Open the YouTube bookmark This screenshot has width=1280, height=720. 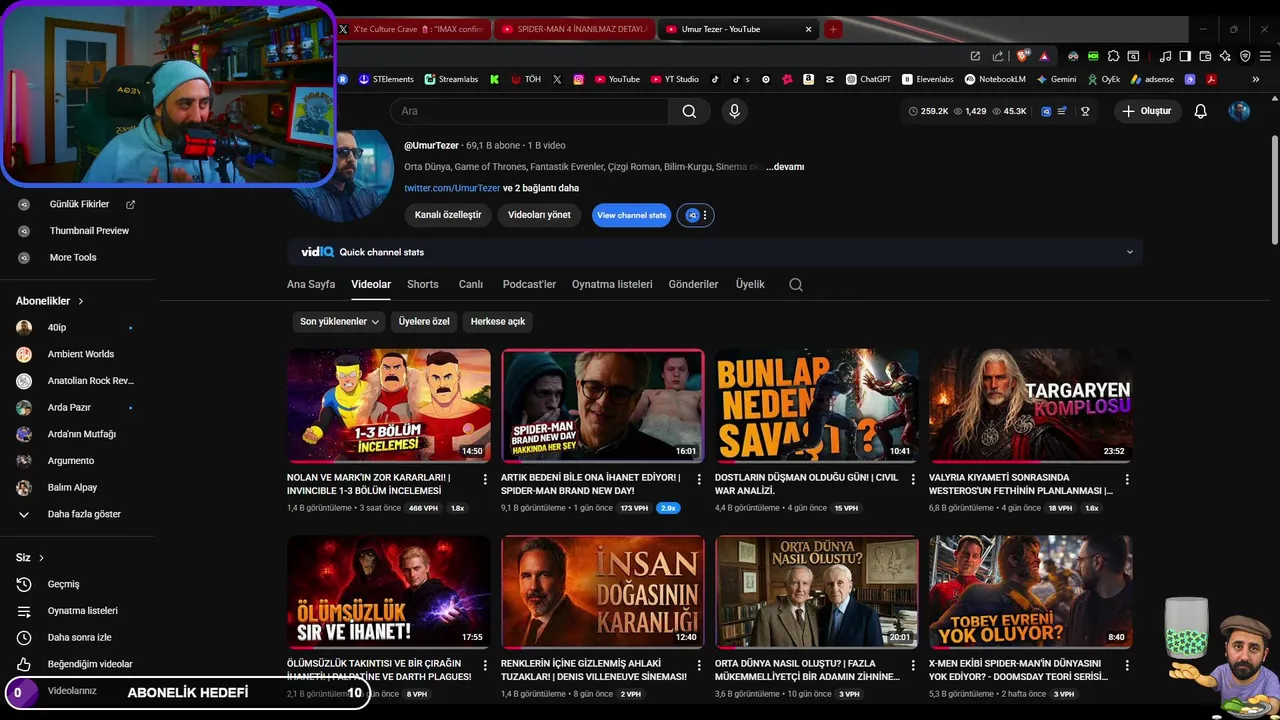tap(617, 79)
